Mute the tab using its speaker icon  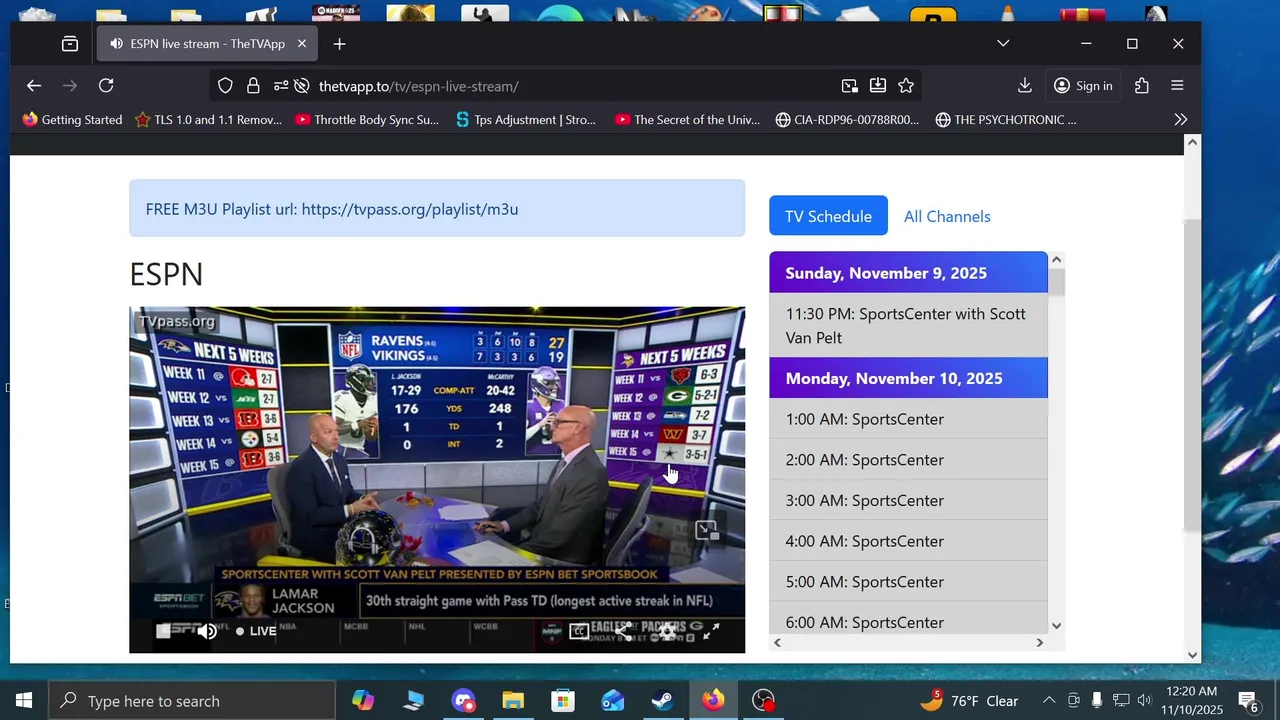(x=117, y=44)
